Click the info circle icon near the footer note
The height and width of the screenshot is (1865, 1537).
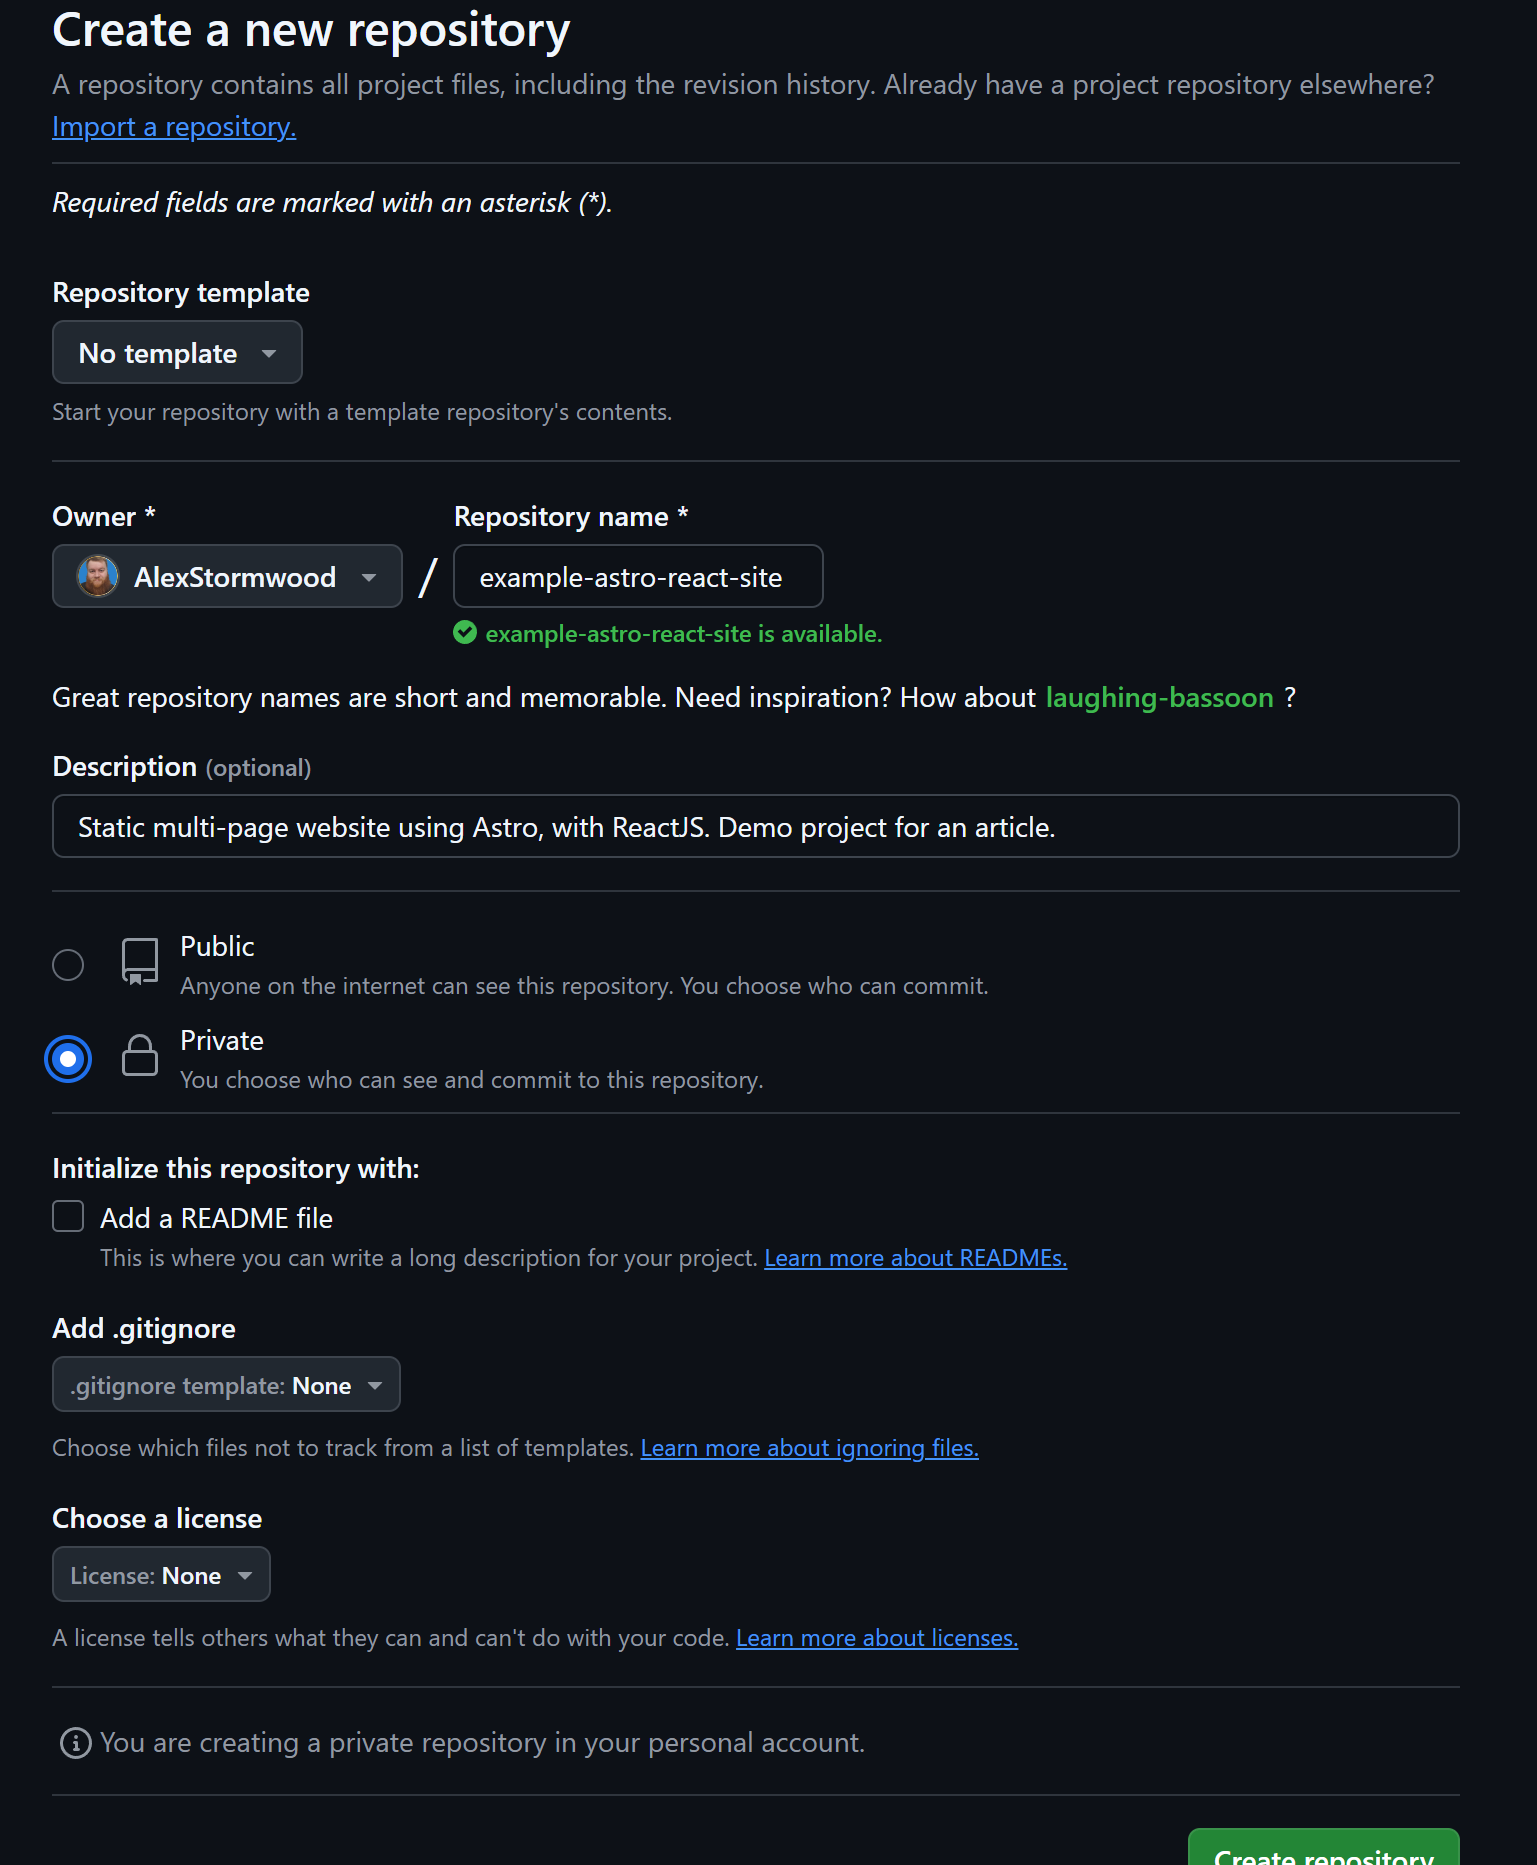[72, 1742]
